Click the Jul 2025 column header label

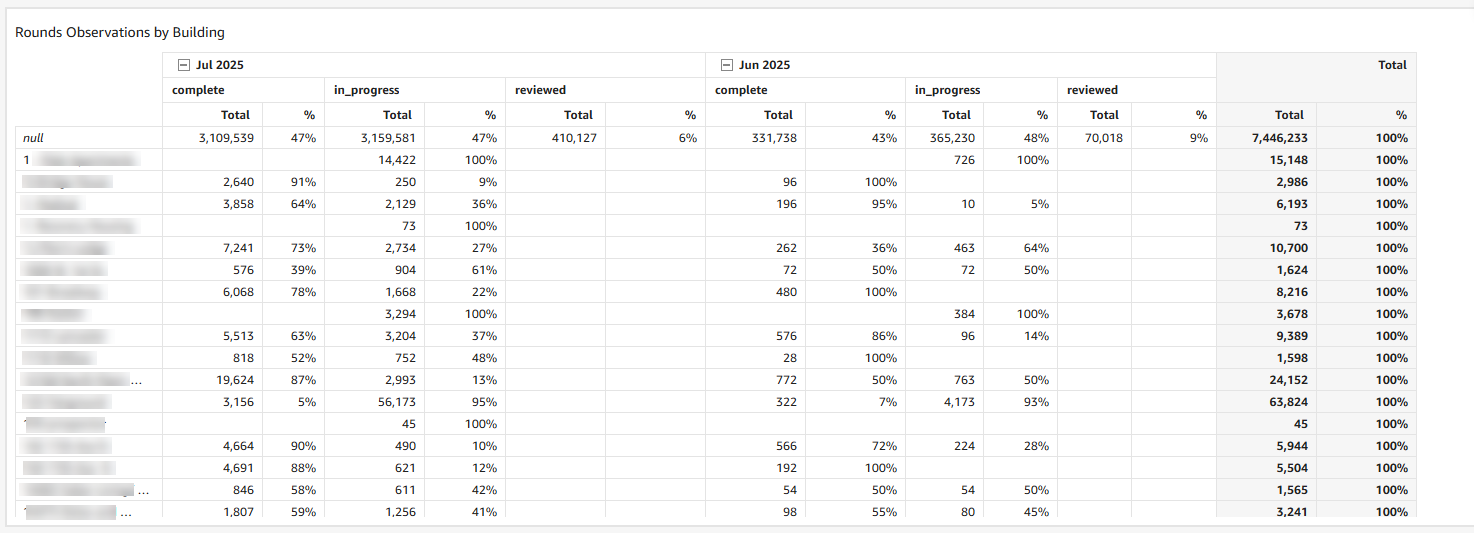(220, 65)
